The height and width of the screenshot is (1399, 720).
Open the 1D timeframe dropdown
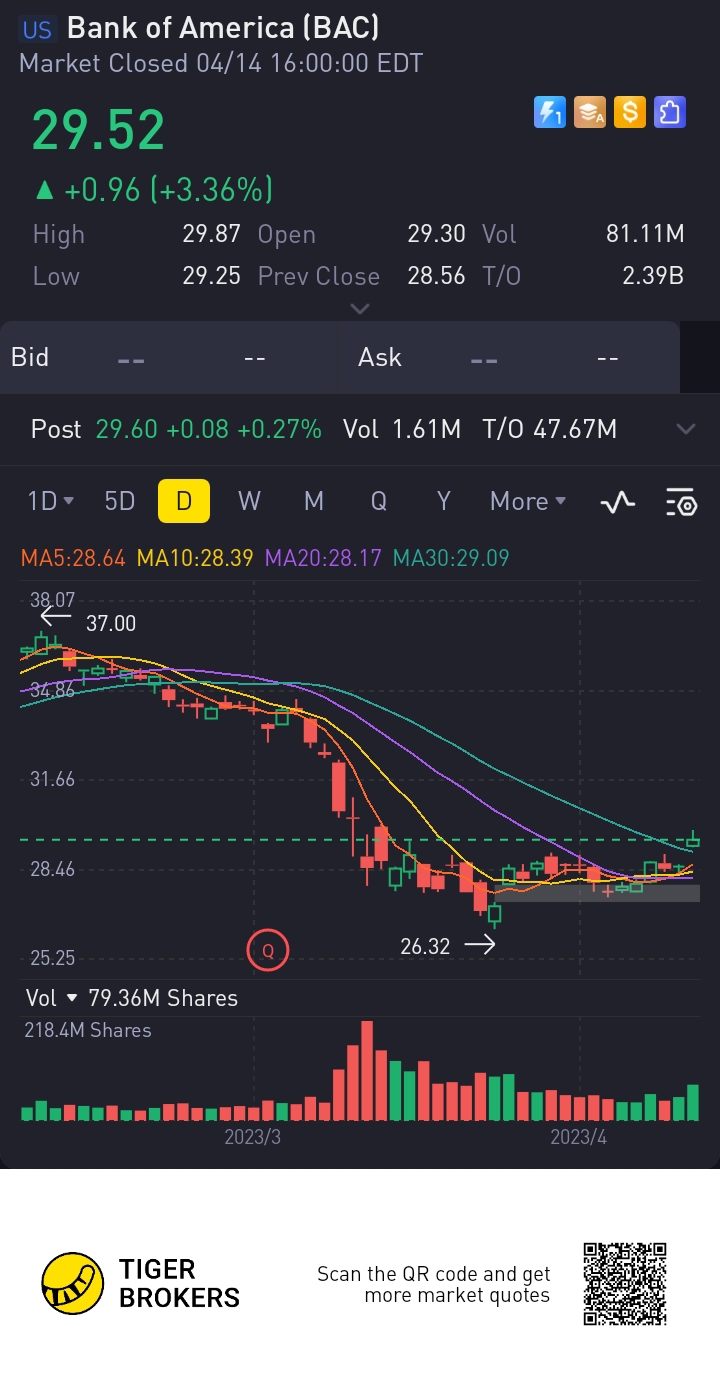coord(51,501)
